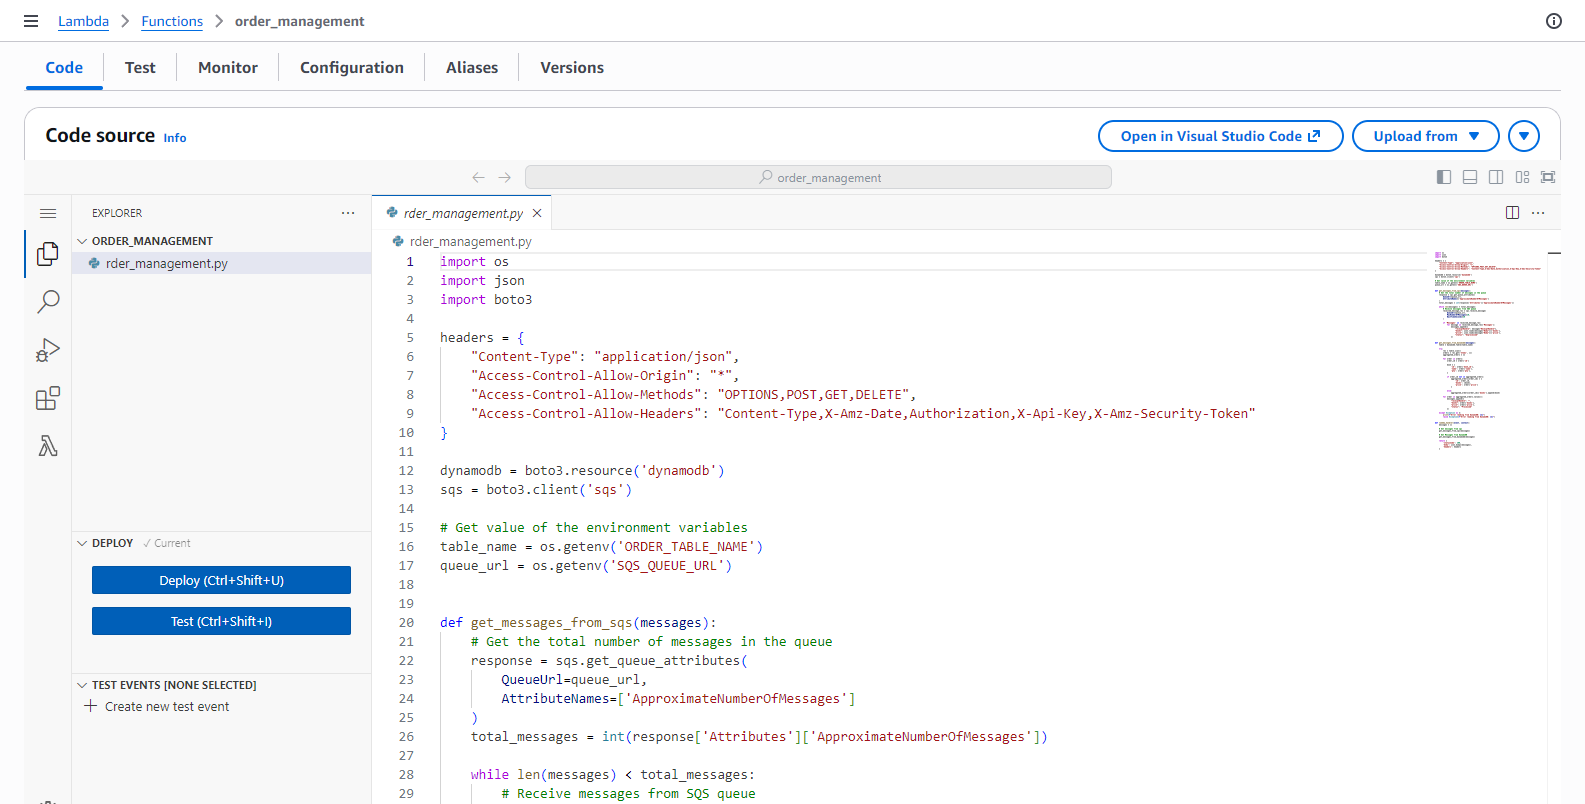The image size is (1585, 804).
Task: Click the Lambda breadcrumb link
Action: (83, 21)
